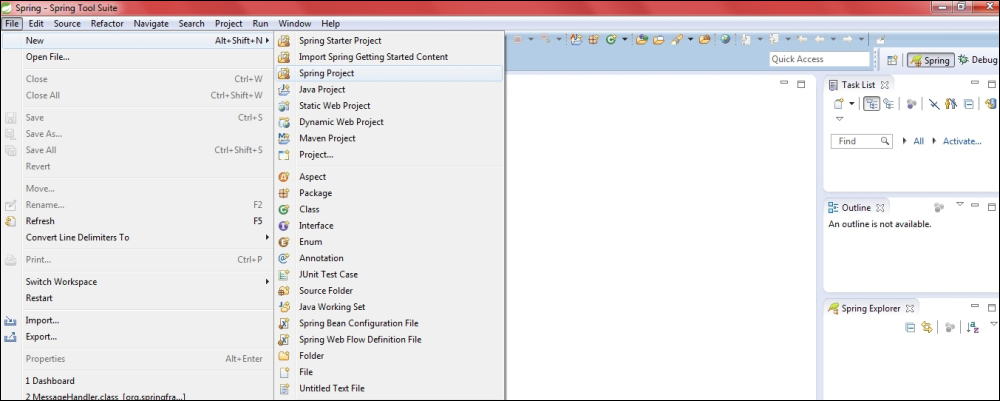This screenshot has height=401, width=1000.
Task: Click New Java Package toolbar icon
Action: tap(593, 40)
